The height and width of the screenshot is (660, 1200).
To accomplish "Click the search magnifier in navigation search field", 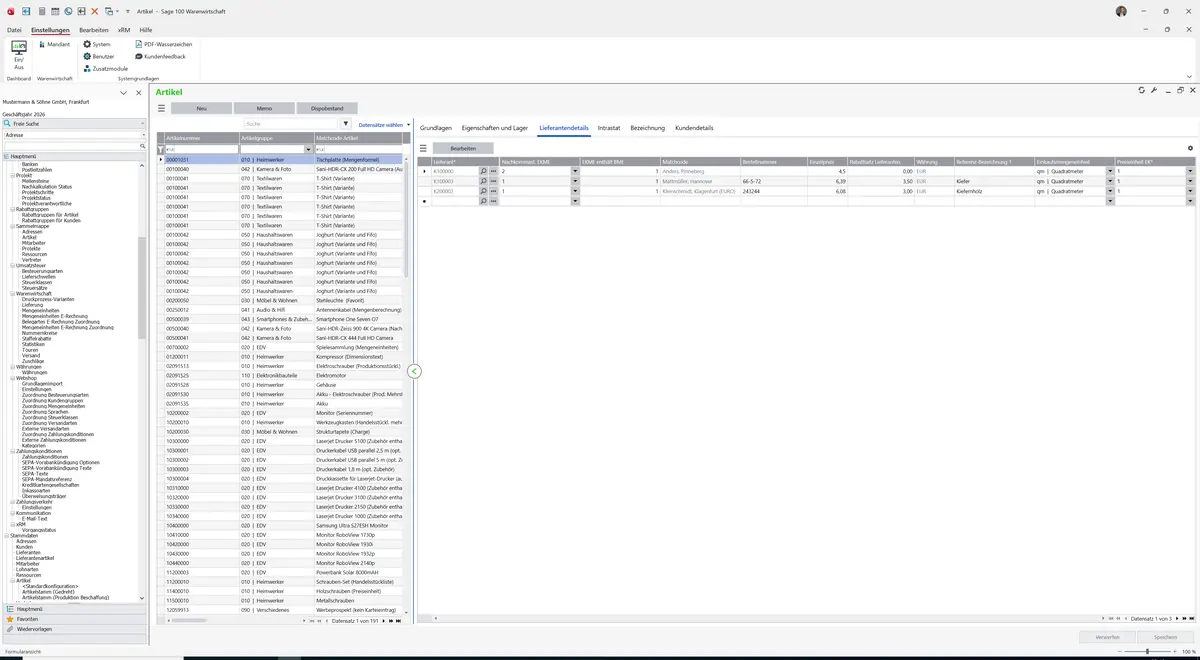I will point(143,146).
